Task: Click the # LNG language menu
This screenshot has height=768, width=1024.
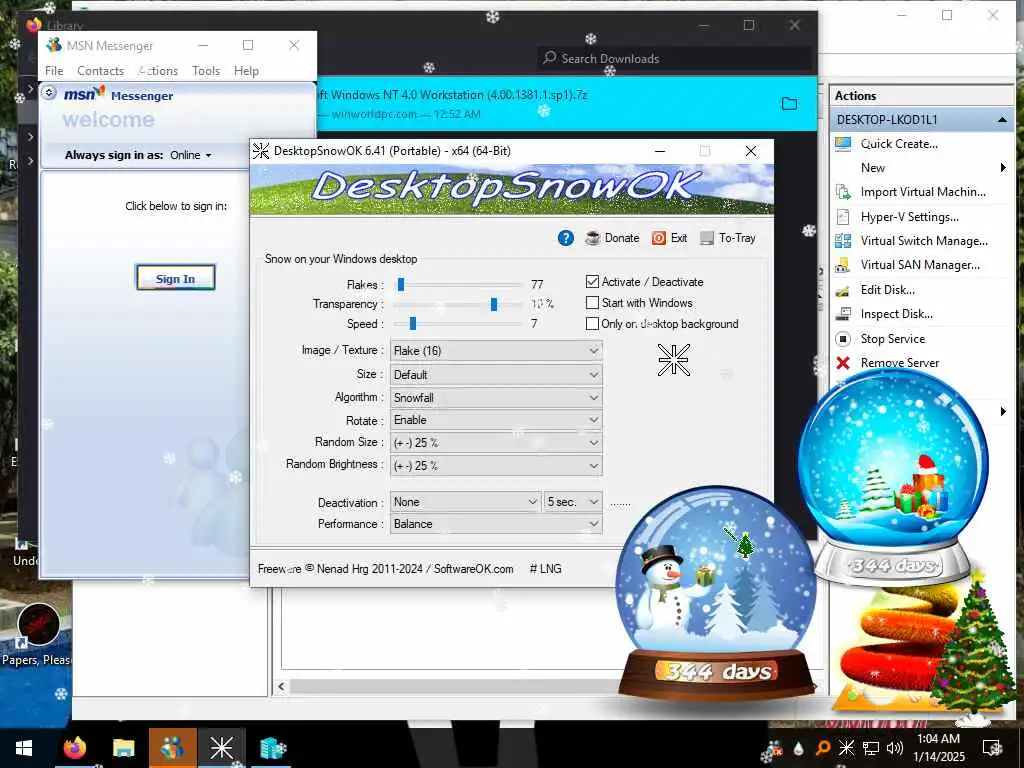Action: 546,569
